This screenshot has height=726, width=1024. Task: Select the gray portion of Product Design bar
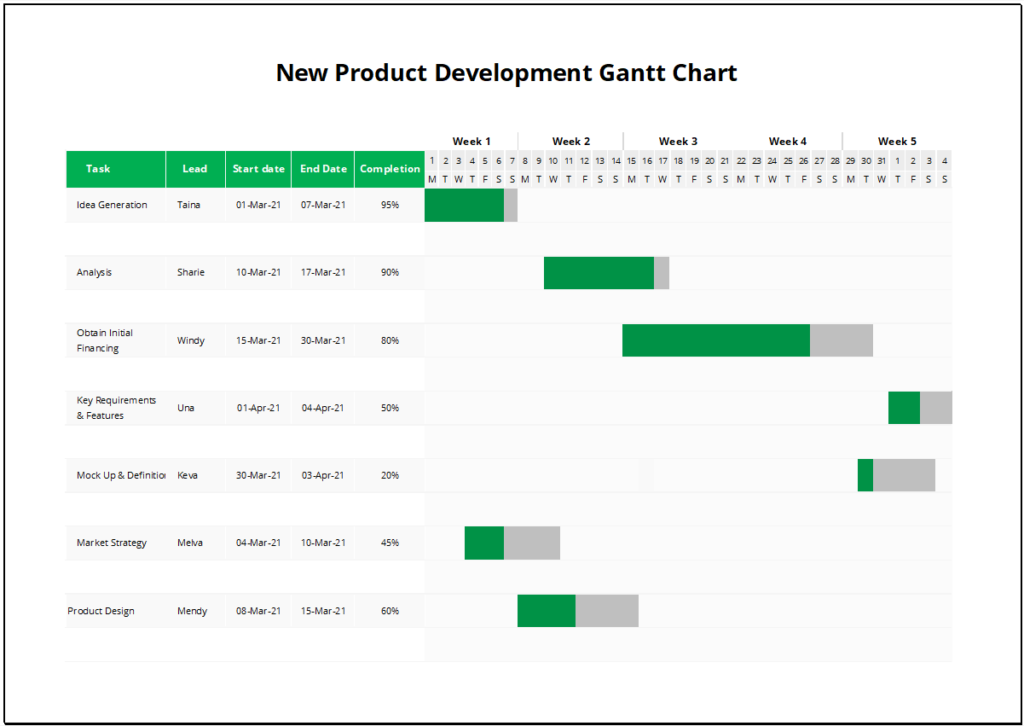606,610
